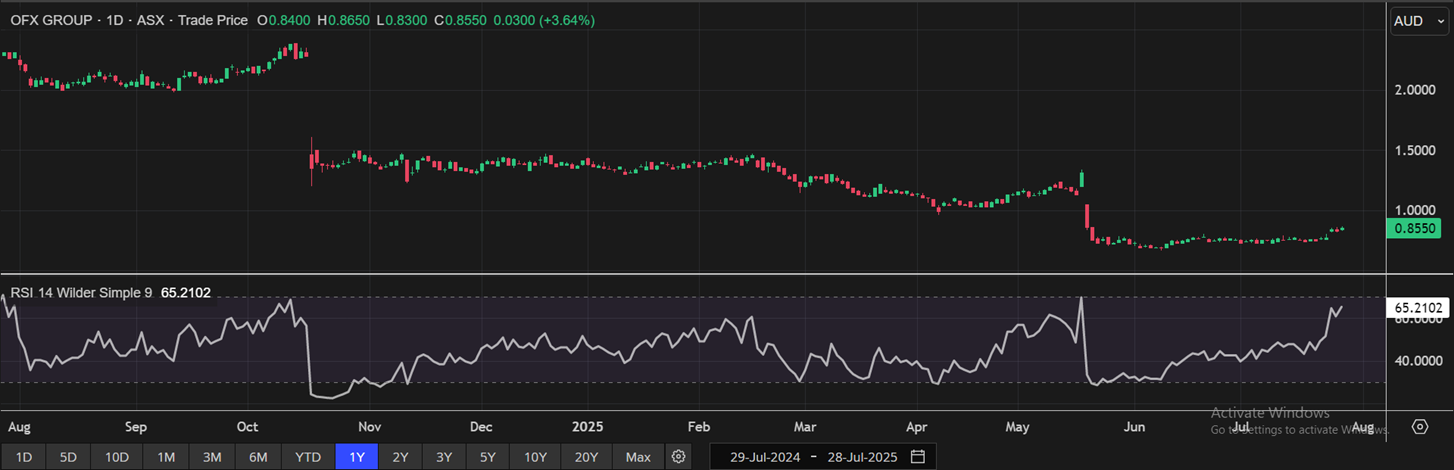Pick the 5Y time range

[x=488, y=457]
